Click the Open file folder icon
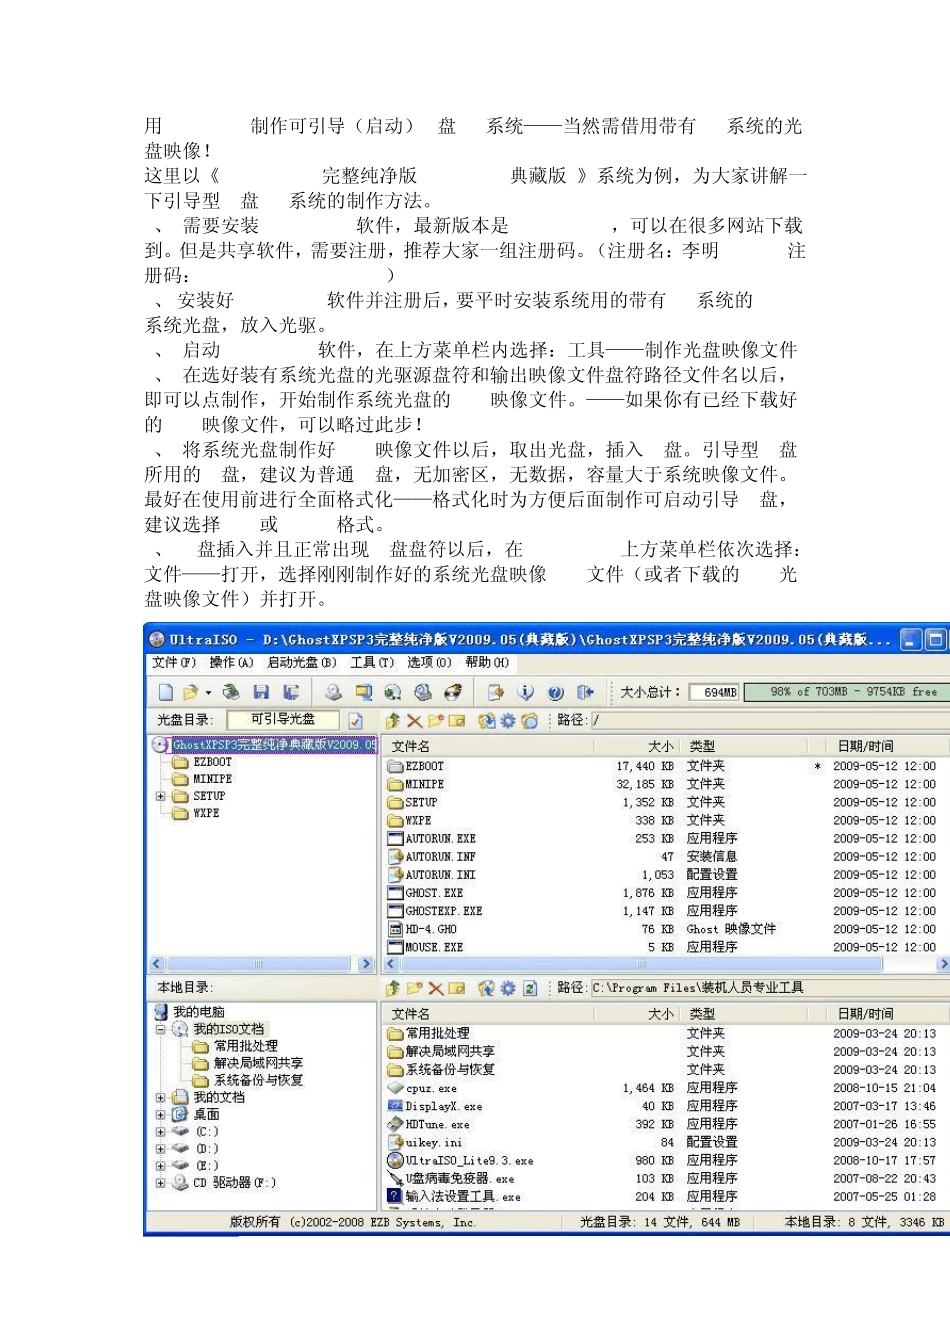This screenshot has height=1344, width=950. [x=190, y=692]
